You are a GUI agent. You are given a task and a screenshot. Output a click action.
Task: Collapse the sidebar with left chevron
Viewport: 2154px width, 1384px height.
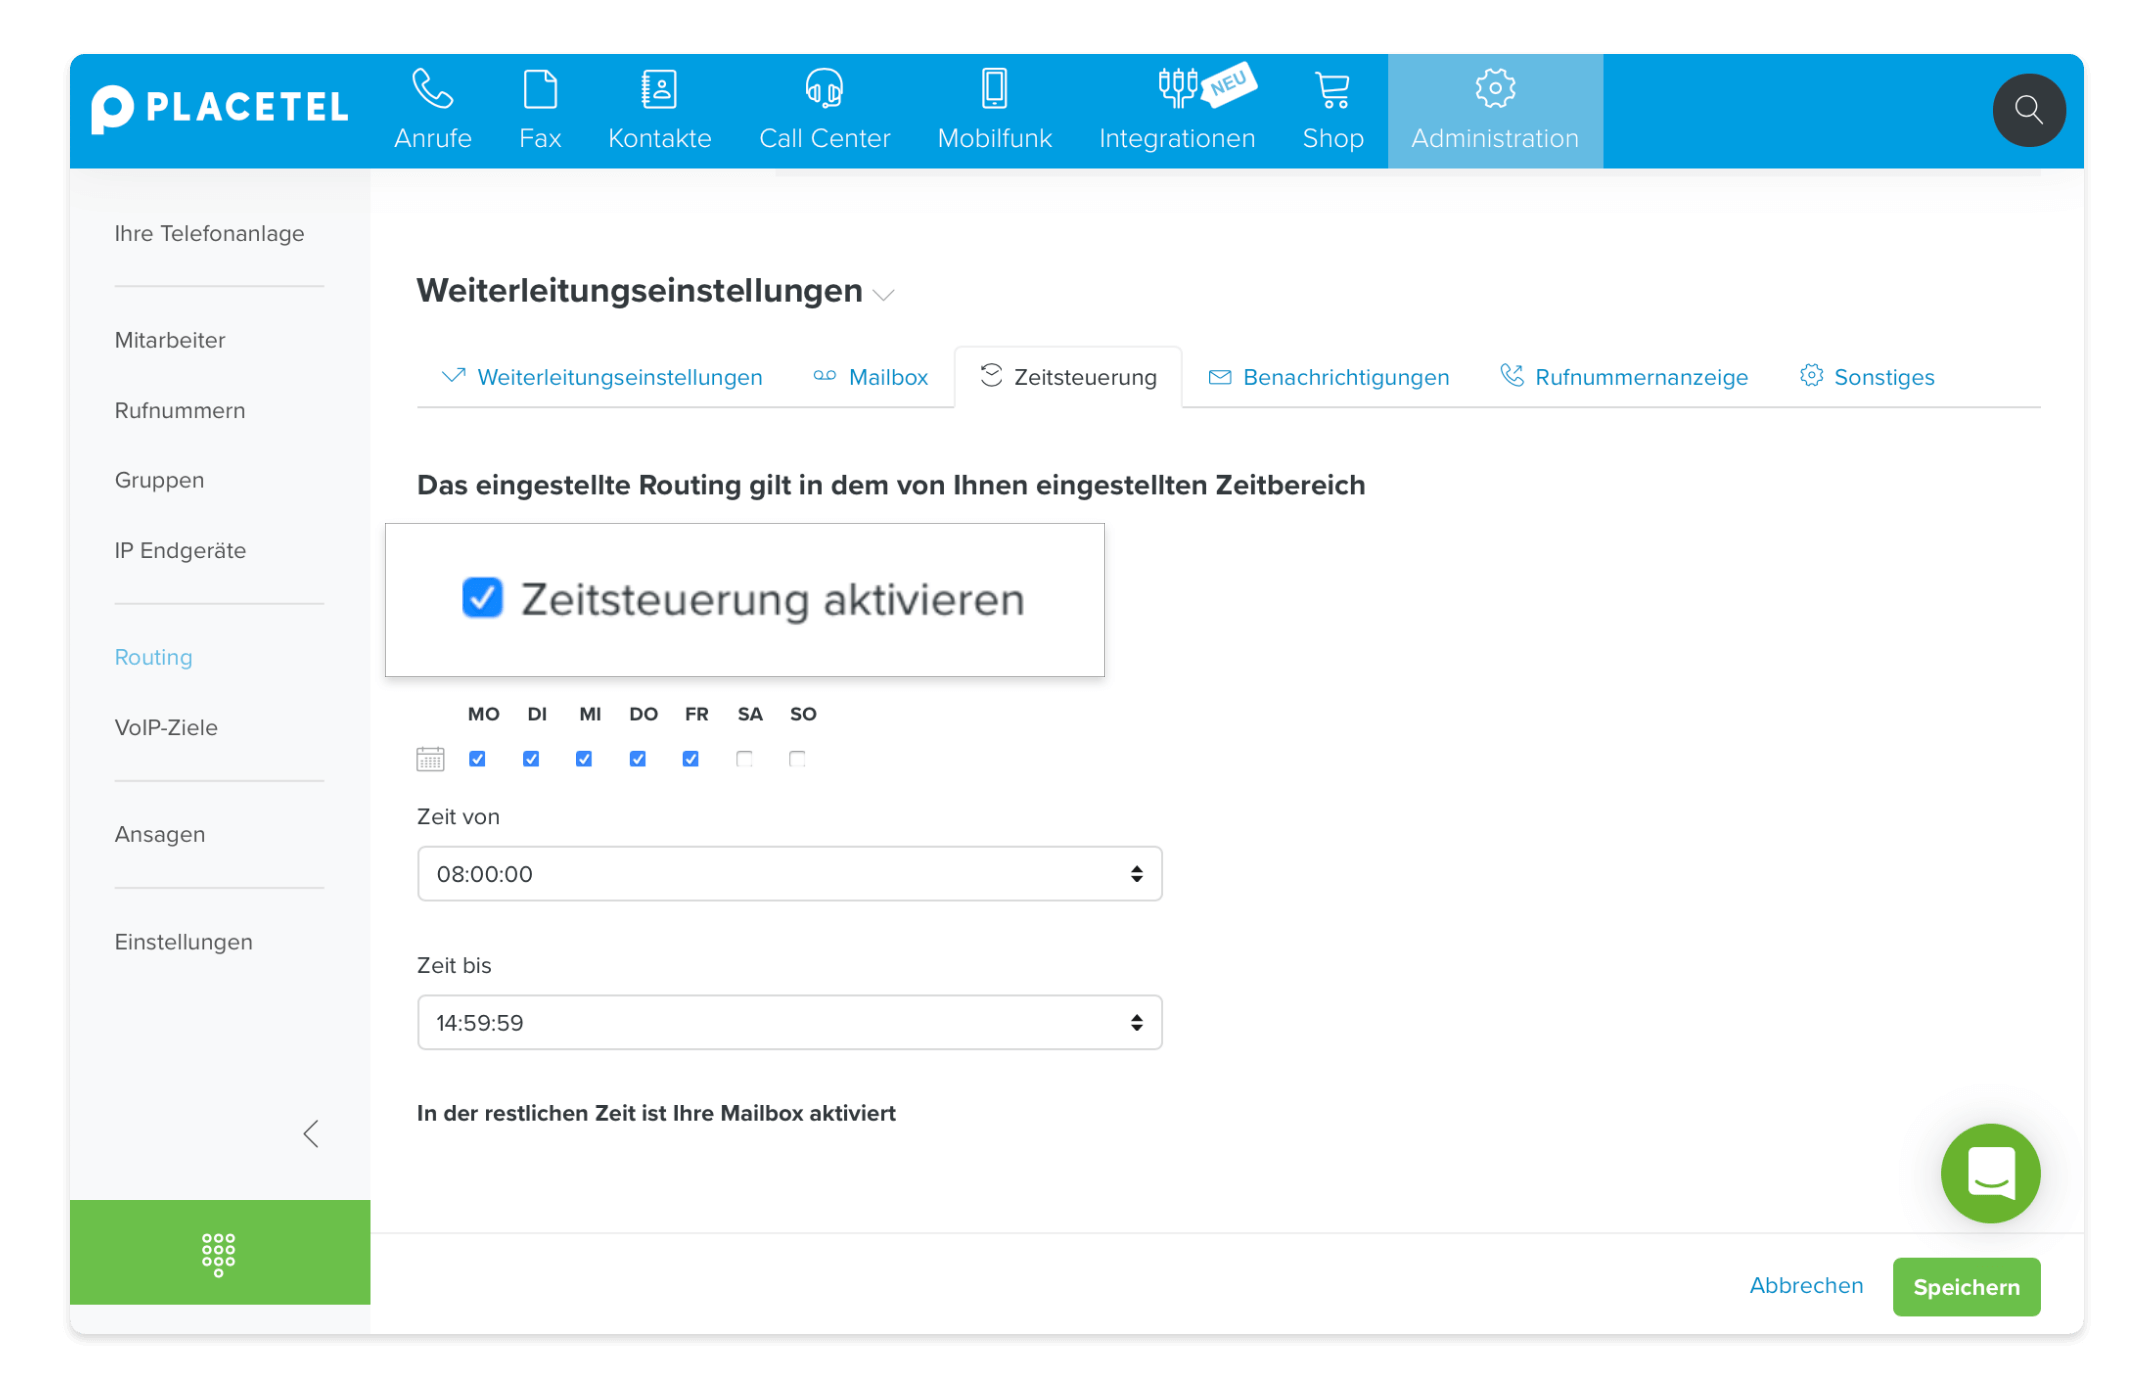(311, 1133)
